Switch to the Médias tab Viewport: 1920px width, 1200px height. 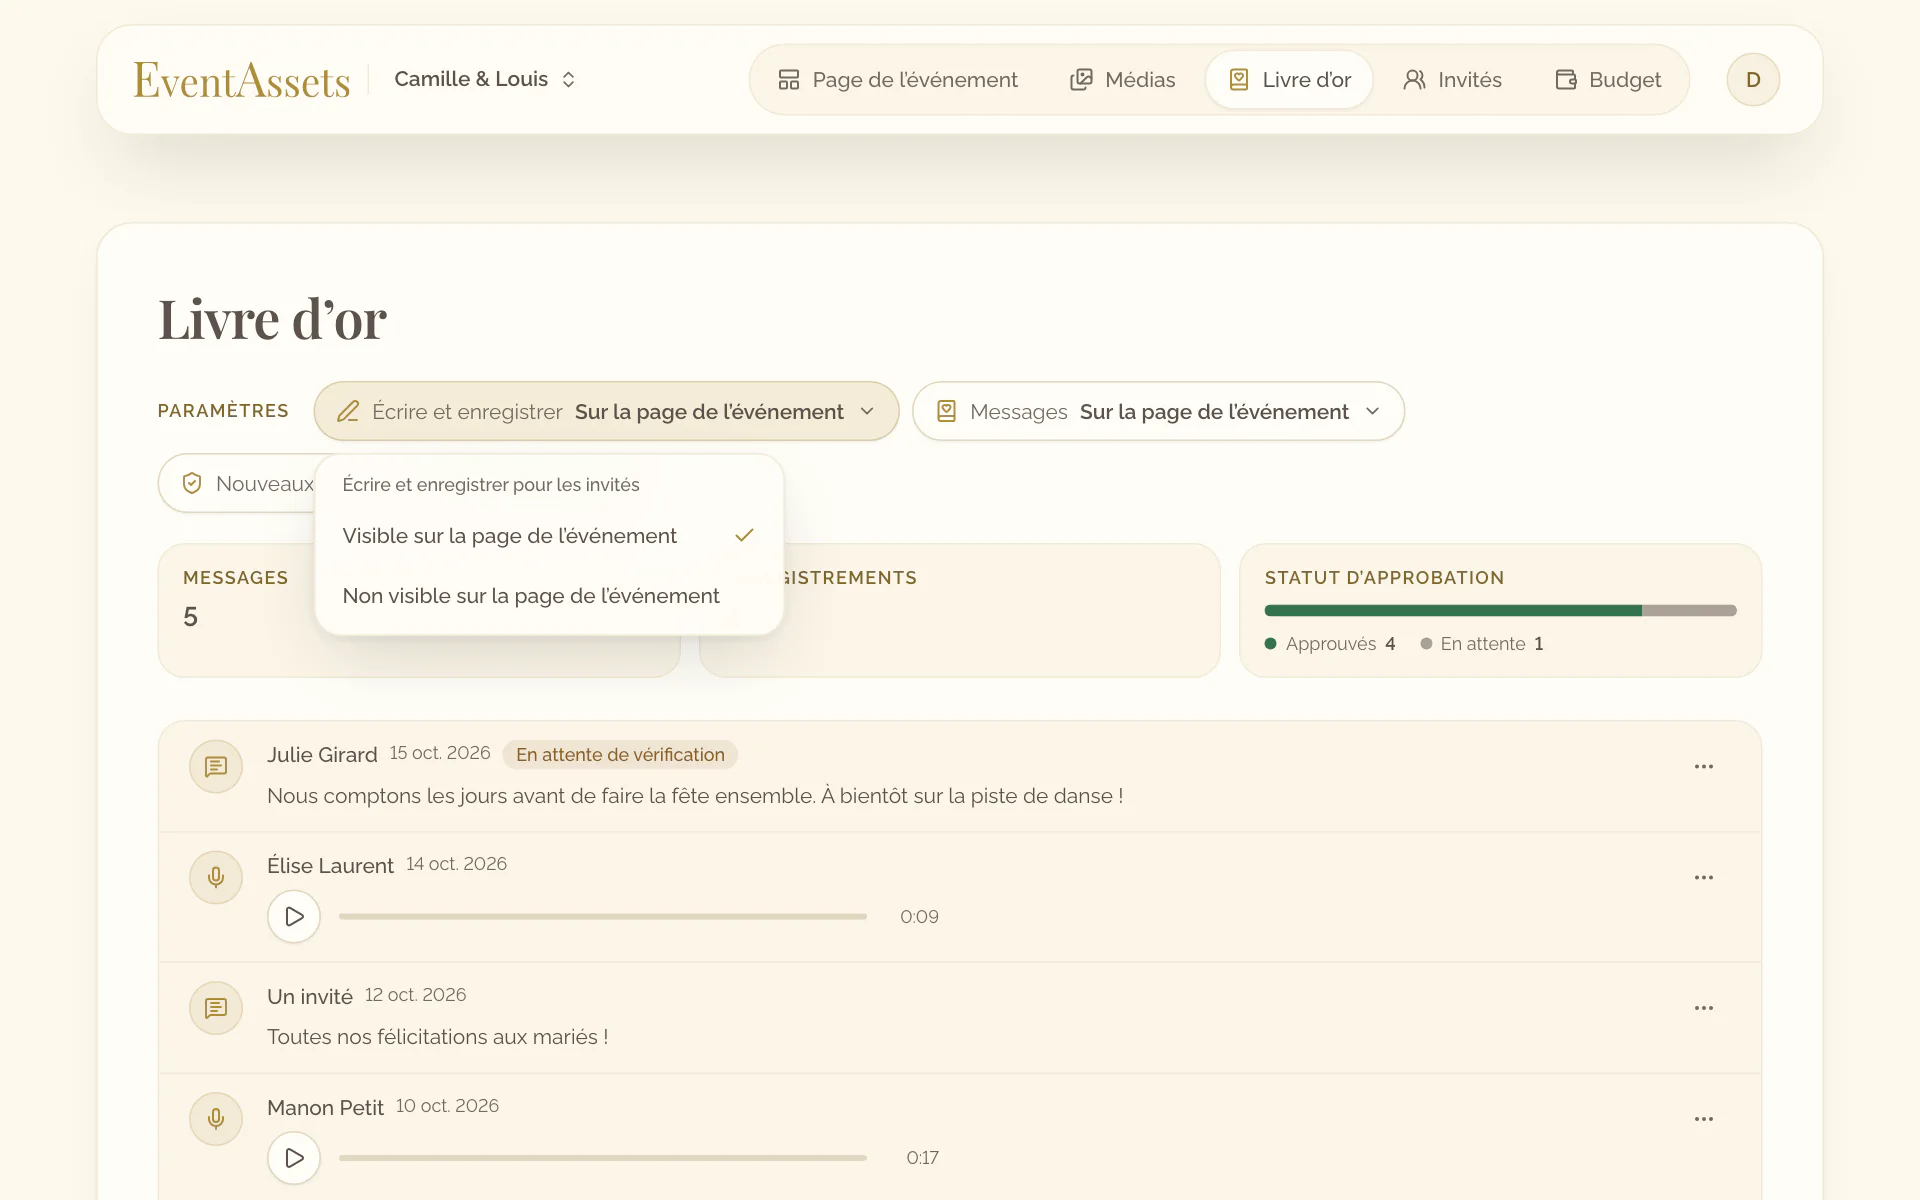click(x=1122, y=80)
